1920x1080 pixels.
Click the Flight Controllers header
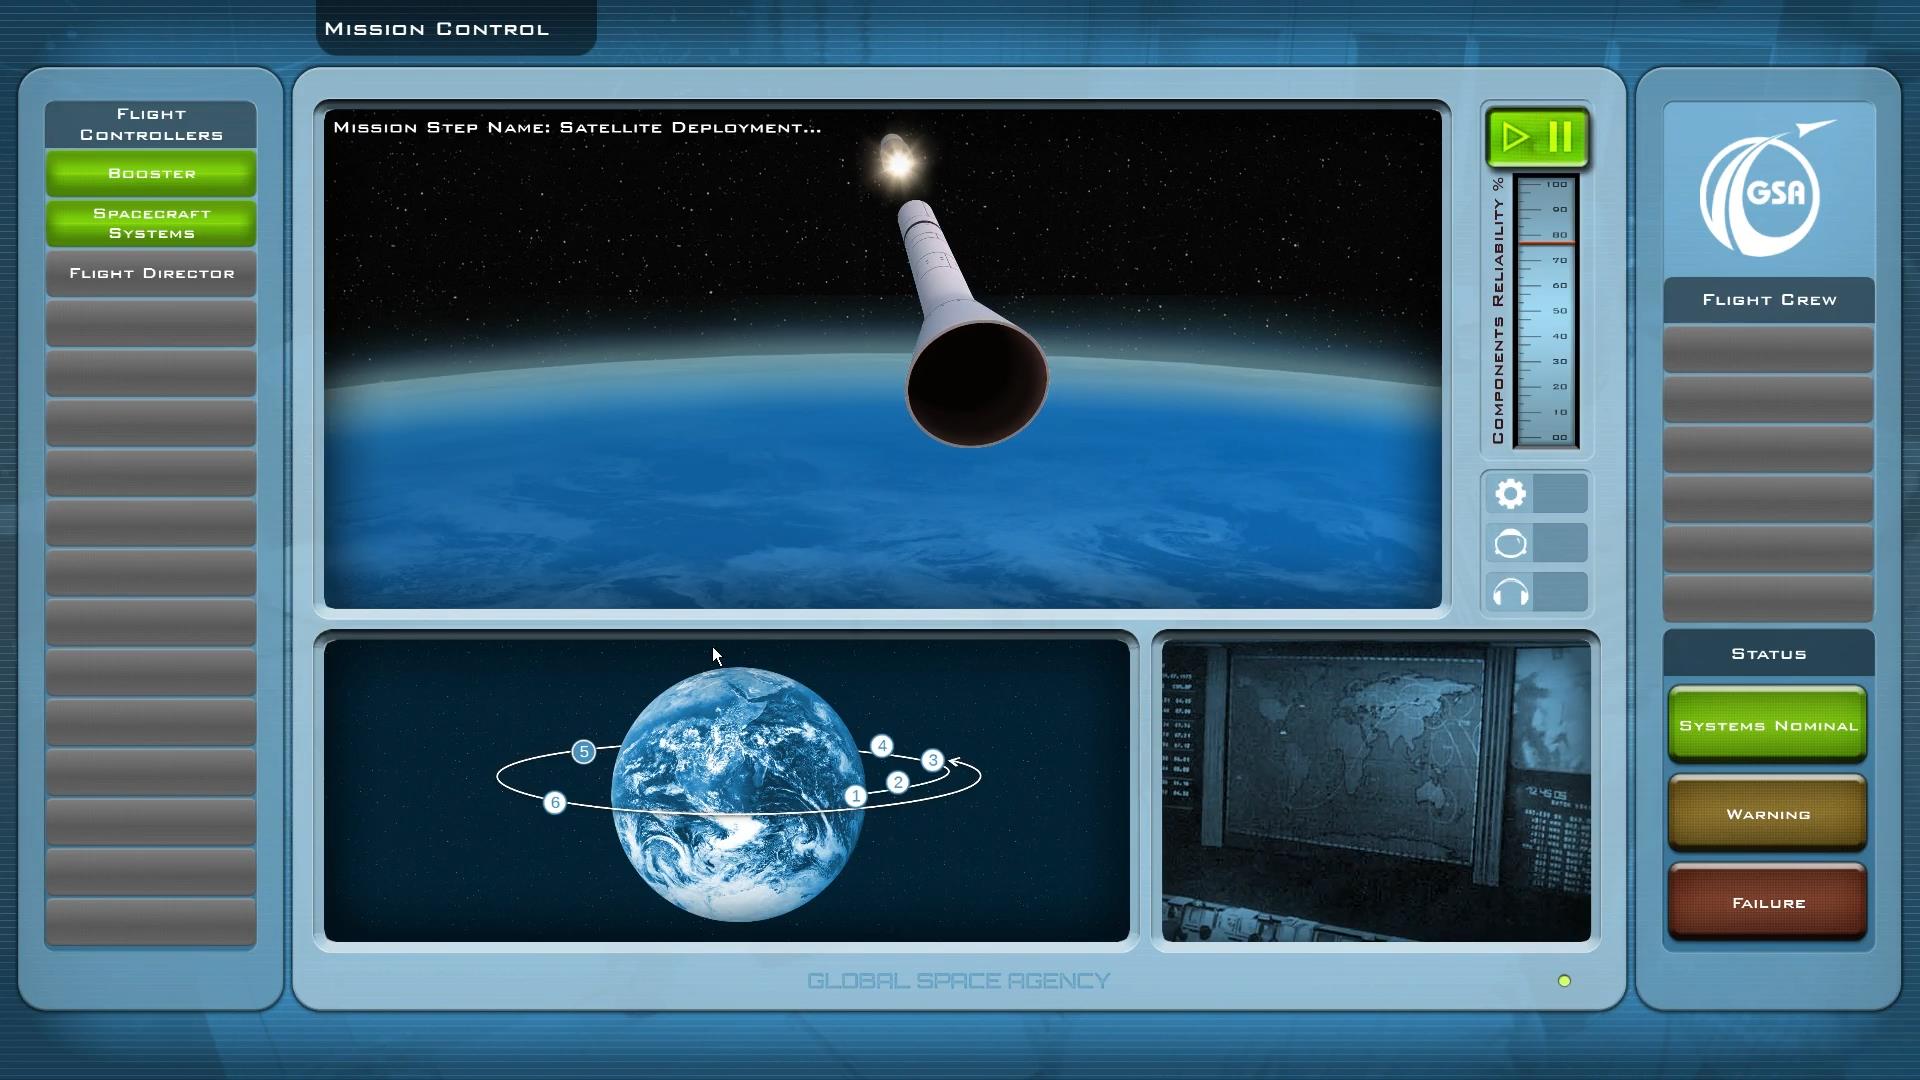(151, 124)
